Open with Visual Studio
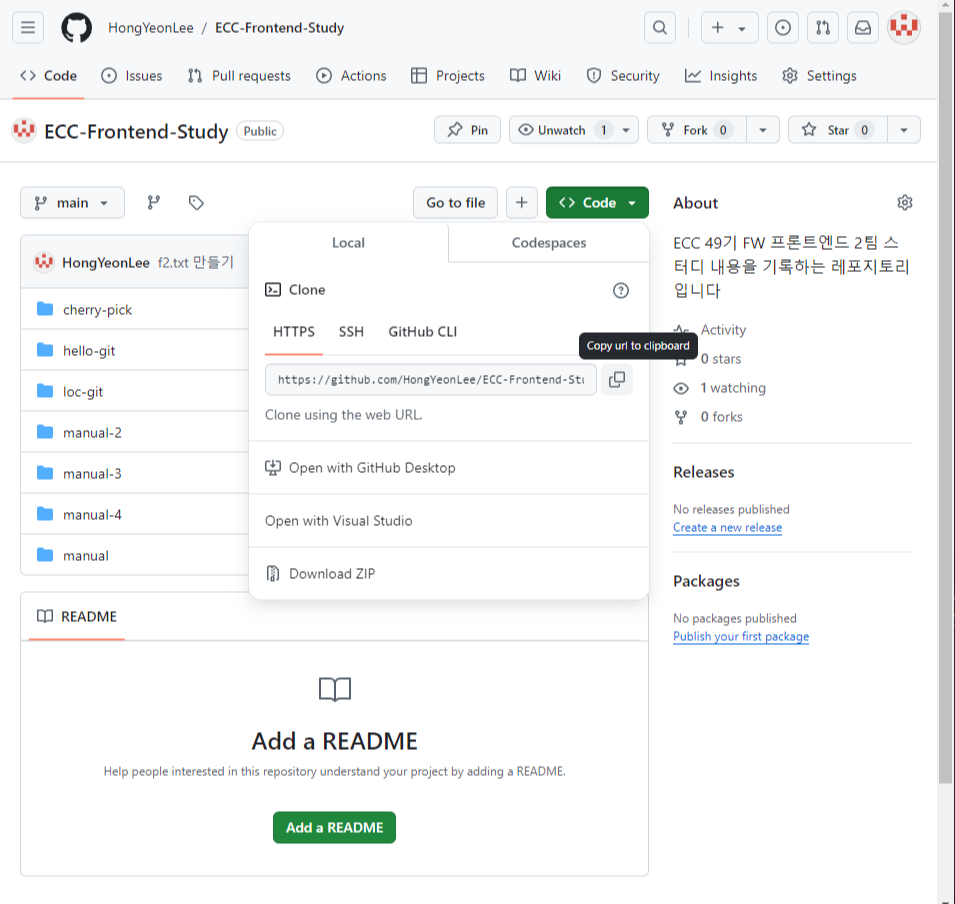The height and width of the screenshot is (904, 955). (x=449, y=521)
